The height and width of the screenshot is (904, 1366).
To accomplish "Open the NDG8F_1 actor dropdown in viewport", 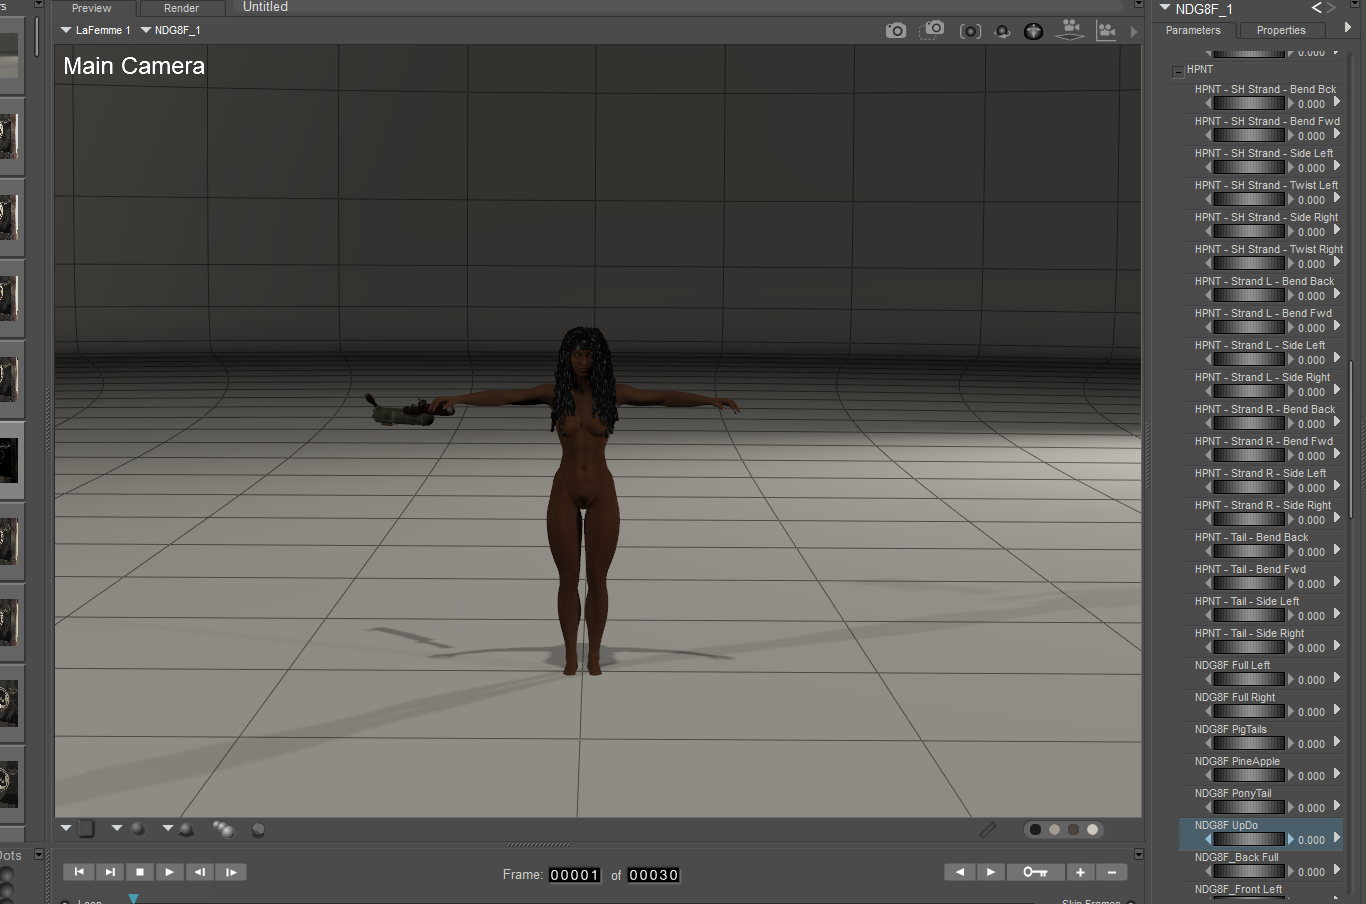I will click(170, 30).
